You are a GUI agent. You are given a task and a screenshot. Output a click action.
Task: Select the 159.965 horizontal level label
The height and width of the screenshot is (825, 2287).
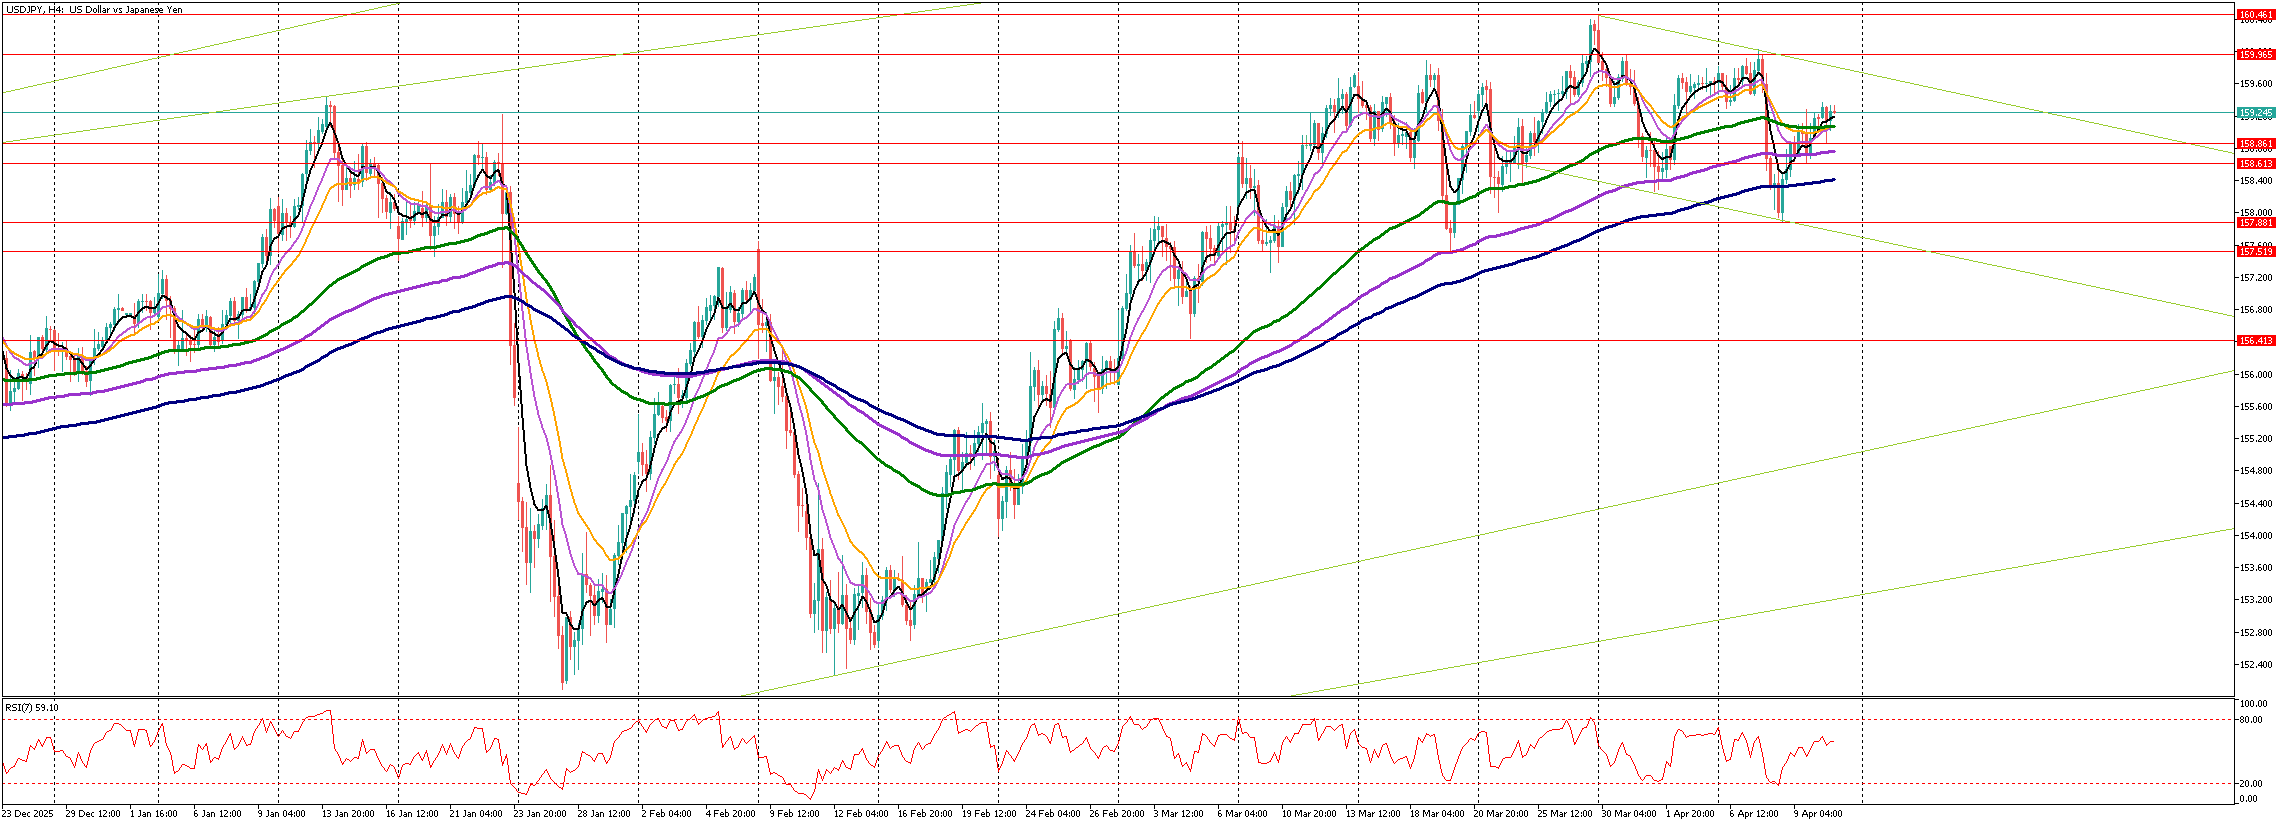2256,55
